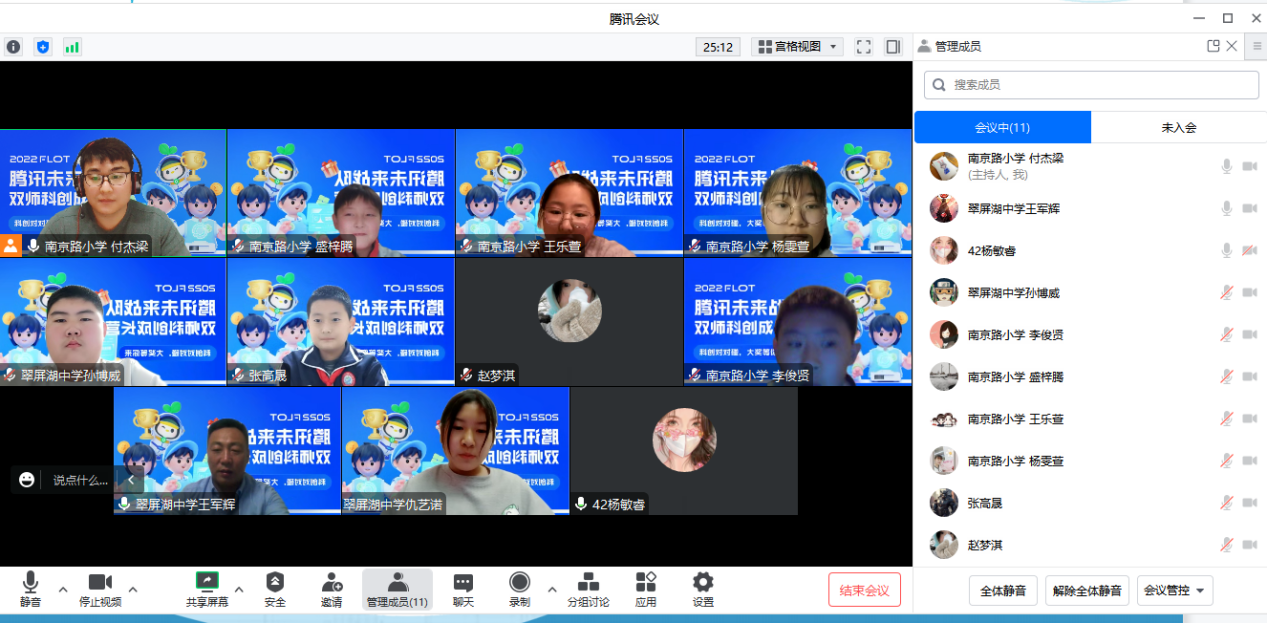This screenshot has height=623, width=1267.
Task: Open the 安全 security options
Action: 275,589
